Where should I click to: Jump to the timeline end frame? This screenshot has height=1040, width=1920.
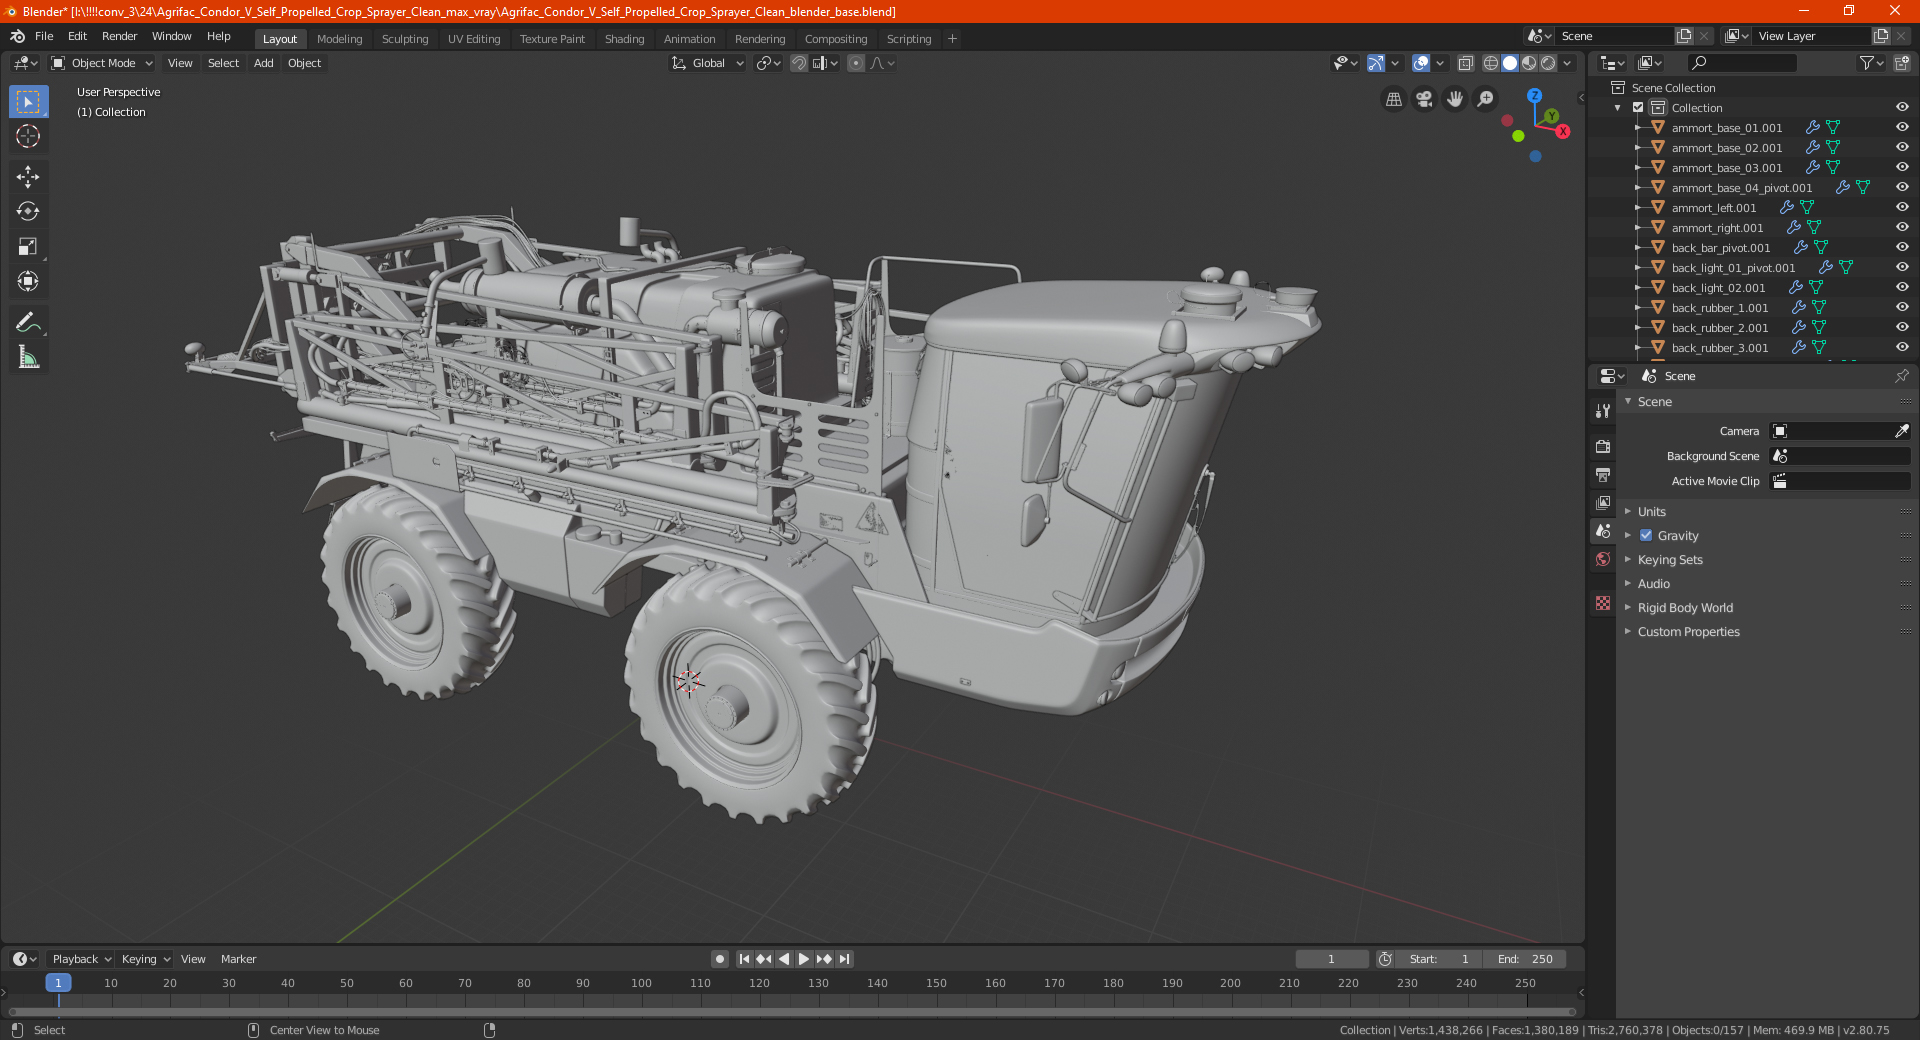(x=844, y=959)
